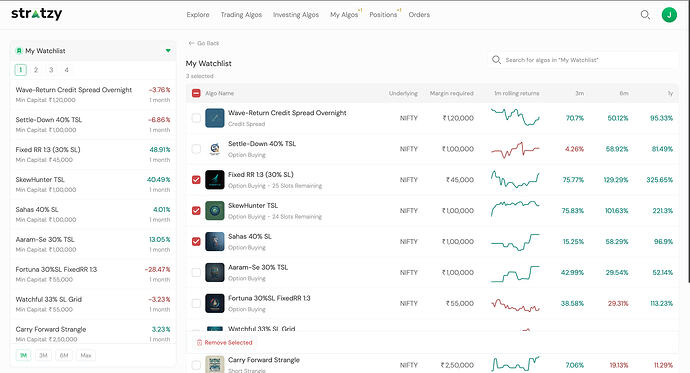Click Remove Selected
The height and width of the screenshot is (373, 690).
pos(224,343)
